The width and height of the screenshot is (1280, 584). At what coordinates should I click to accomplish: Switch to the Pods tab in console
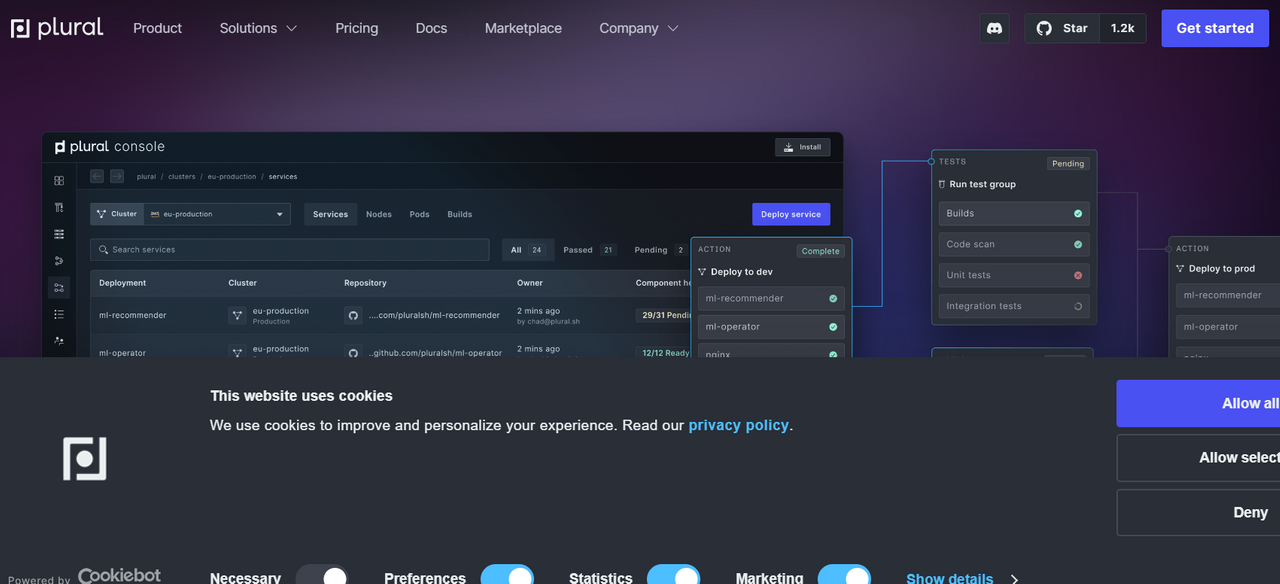(x=420, y=214)
